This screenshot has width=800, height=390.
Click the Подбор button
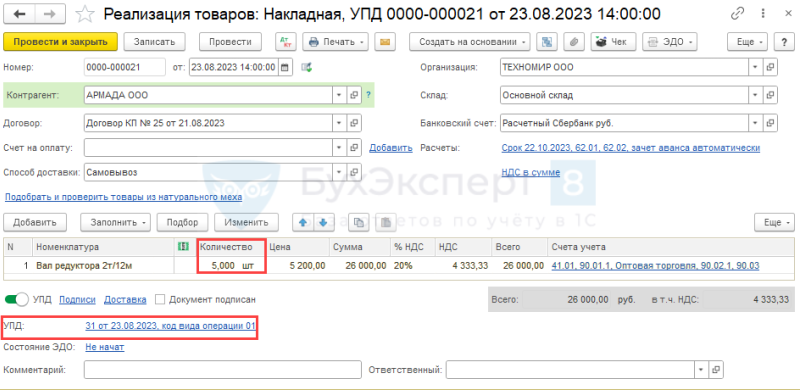[x=183, y=222]
